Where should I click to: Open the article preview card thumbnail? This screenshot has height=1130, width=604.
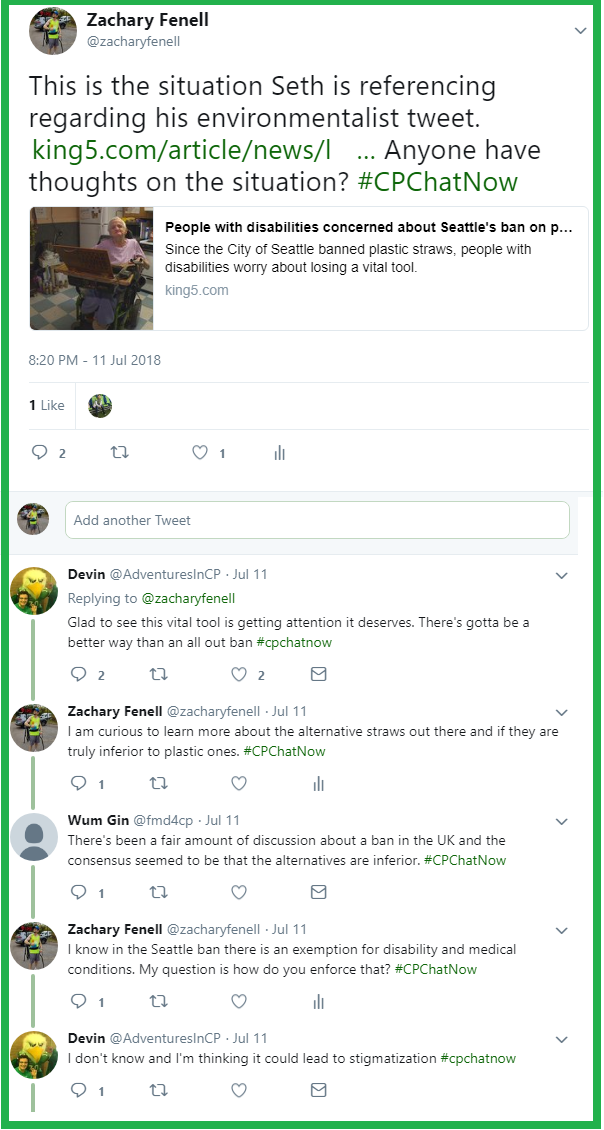point(92,268)
